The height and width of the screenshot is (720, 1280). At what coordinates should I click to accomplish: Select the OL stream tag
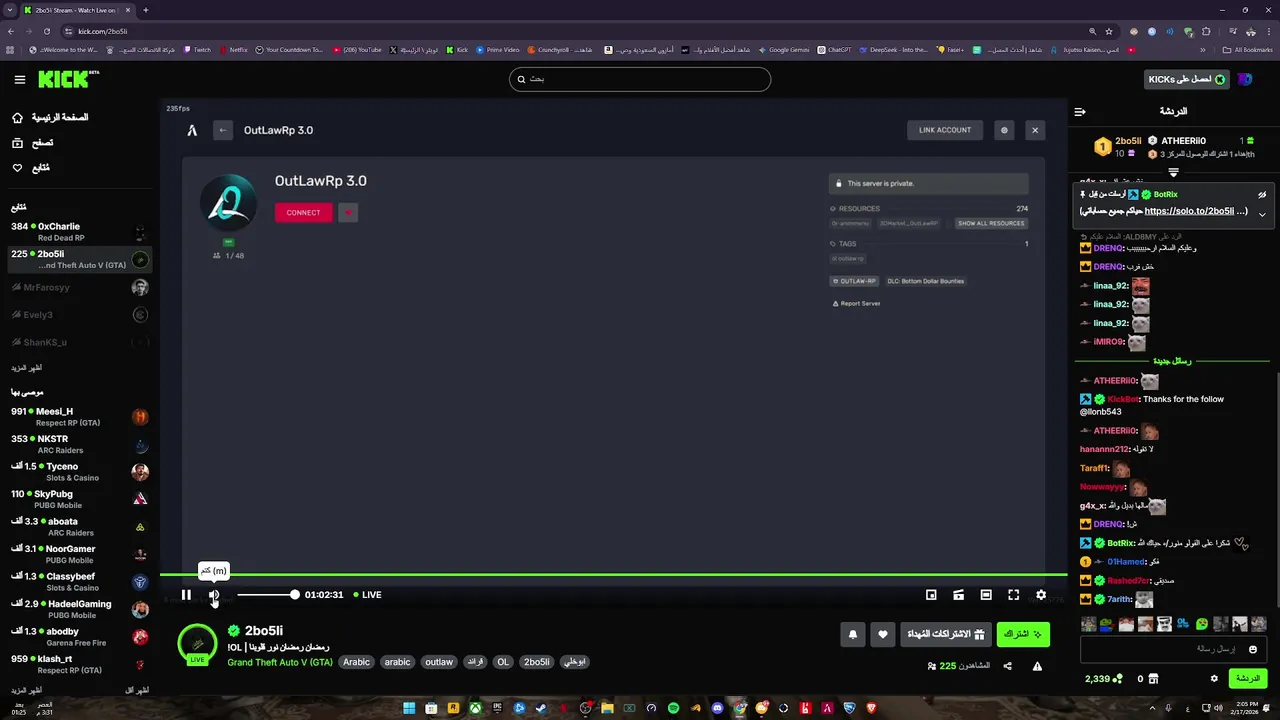pos(503,662)
